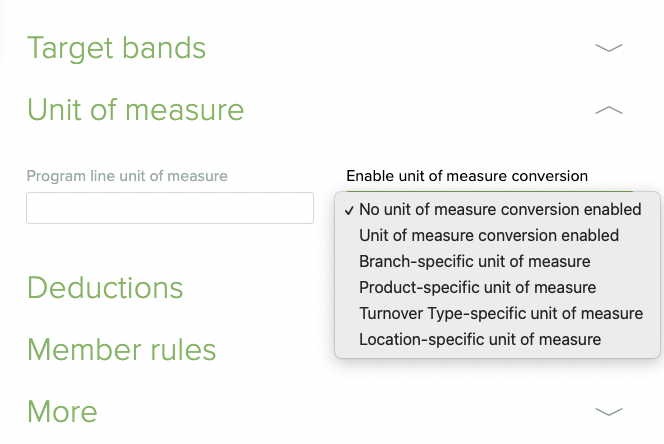This screenshot has height=444, width=664.
Task: Focus the Program line unit of measure field
Action: pos(170,208)
